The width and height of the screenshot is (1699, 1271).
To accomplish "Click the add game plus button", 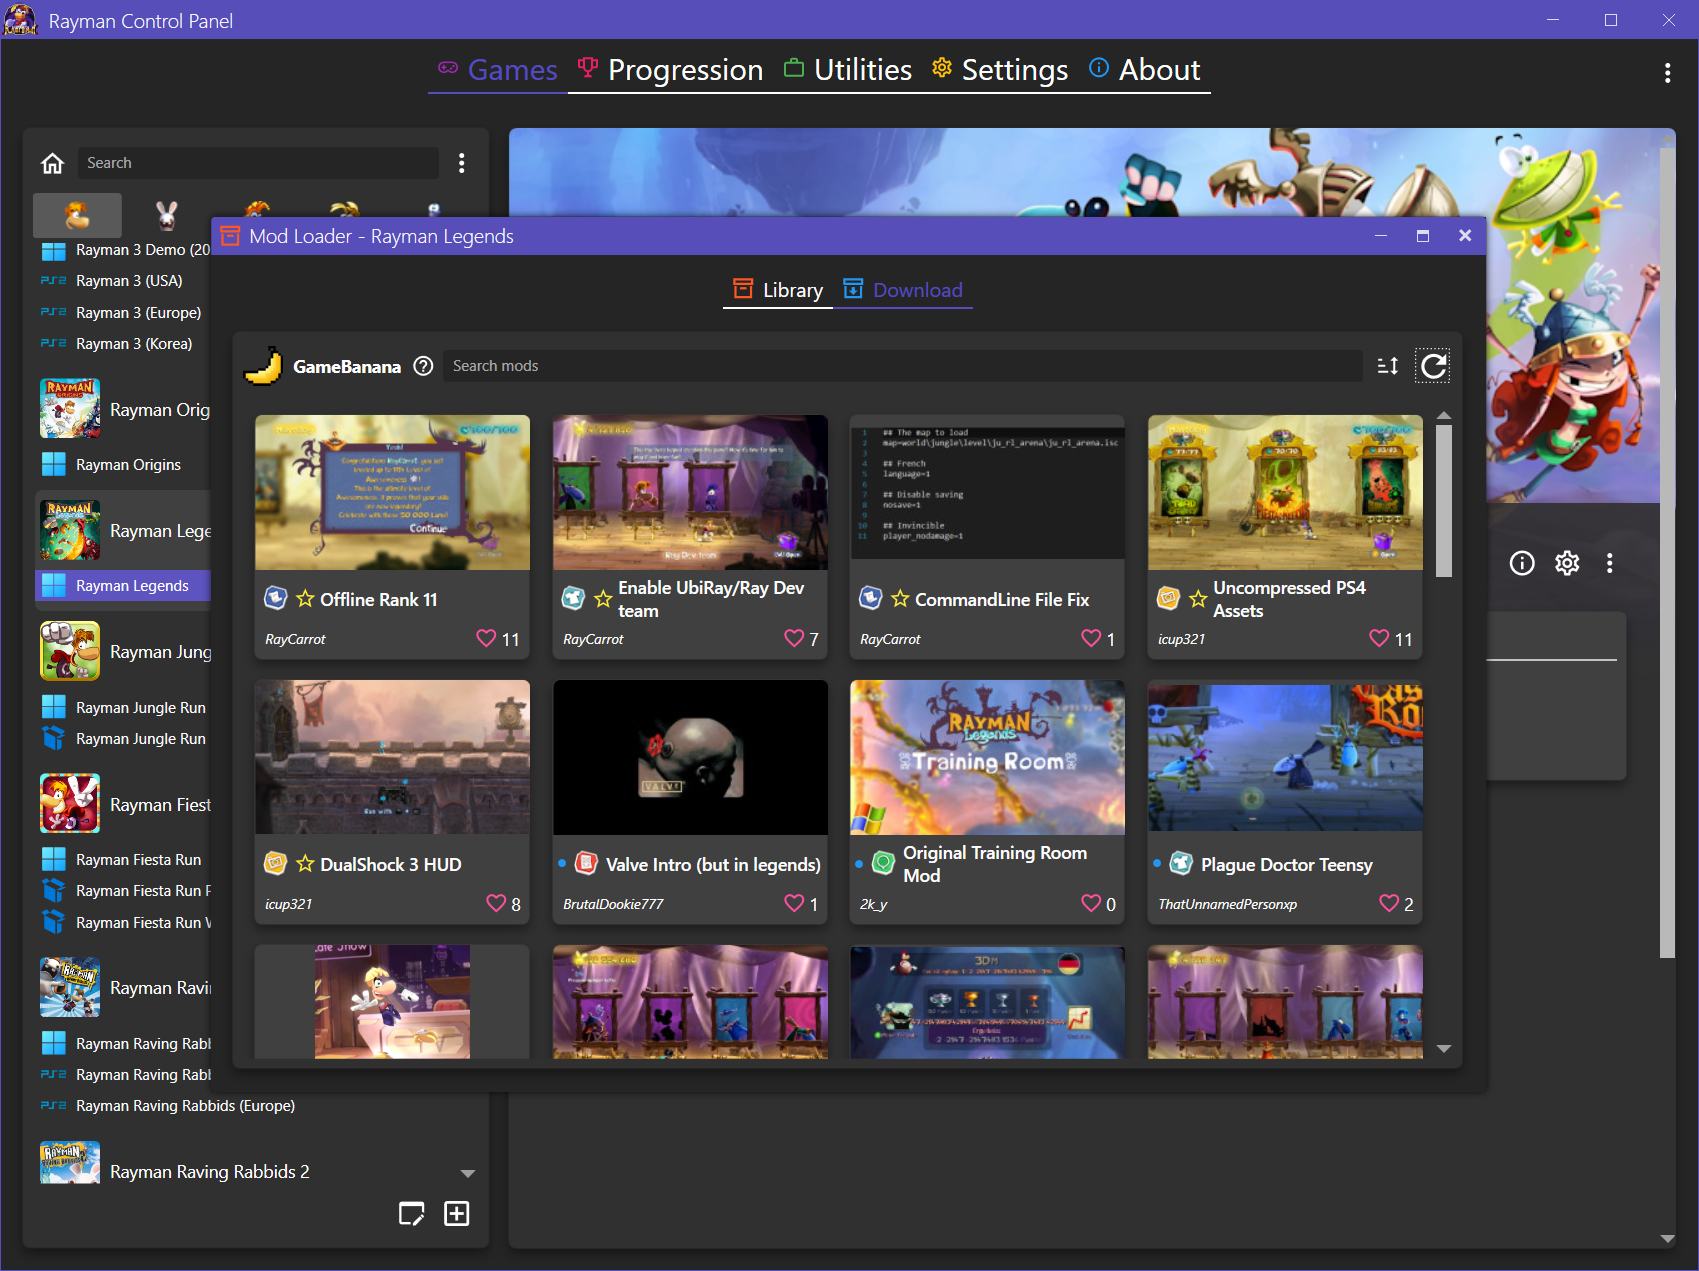I will (x=457, y=1214).
